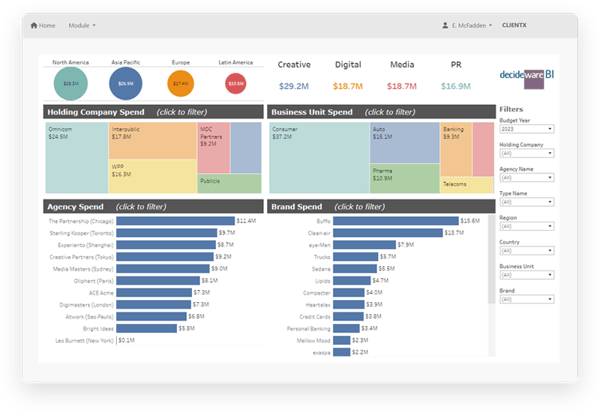
Task: Click the Brand Spend vertical scrollbar
Action: [492, 260]
